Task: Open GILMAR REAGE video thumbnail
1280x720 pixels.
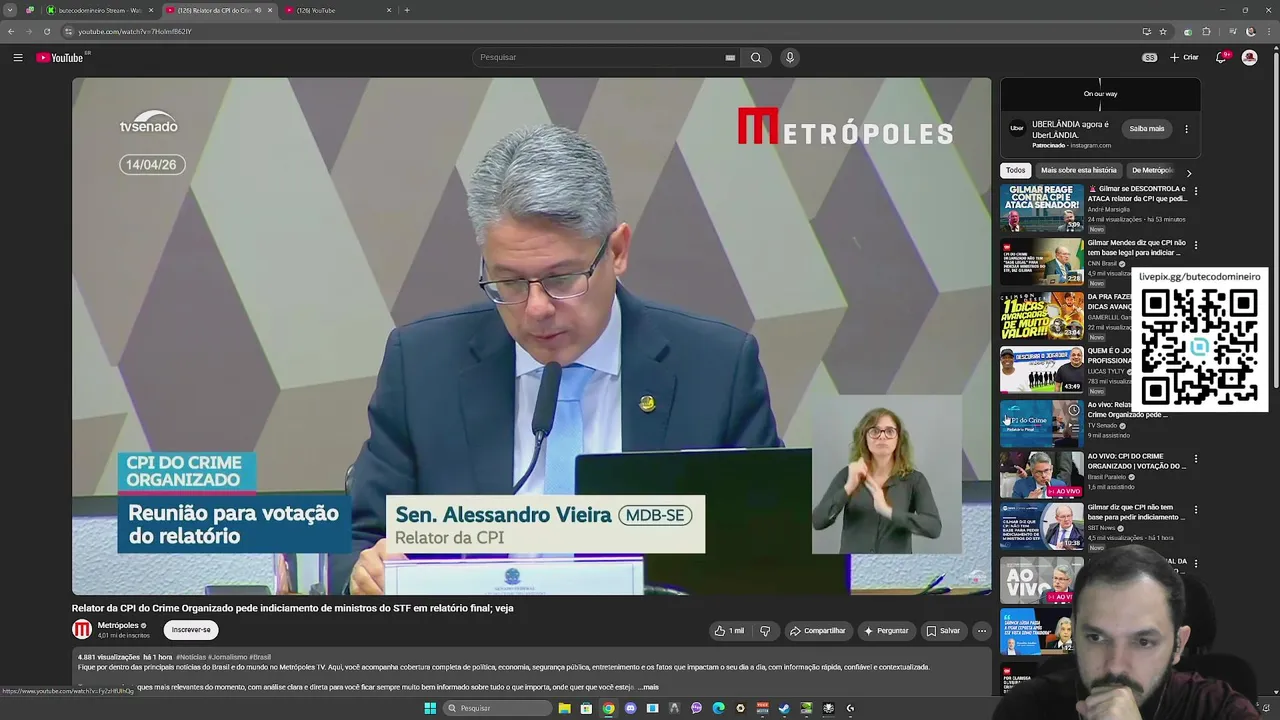Action: click(1041, 208)
